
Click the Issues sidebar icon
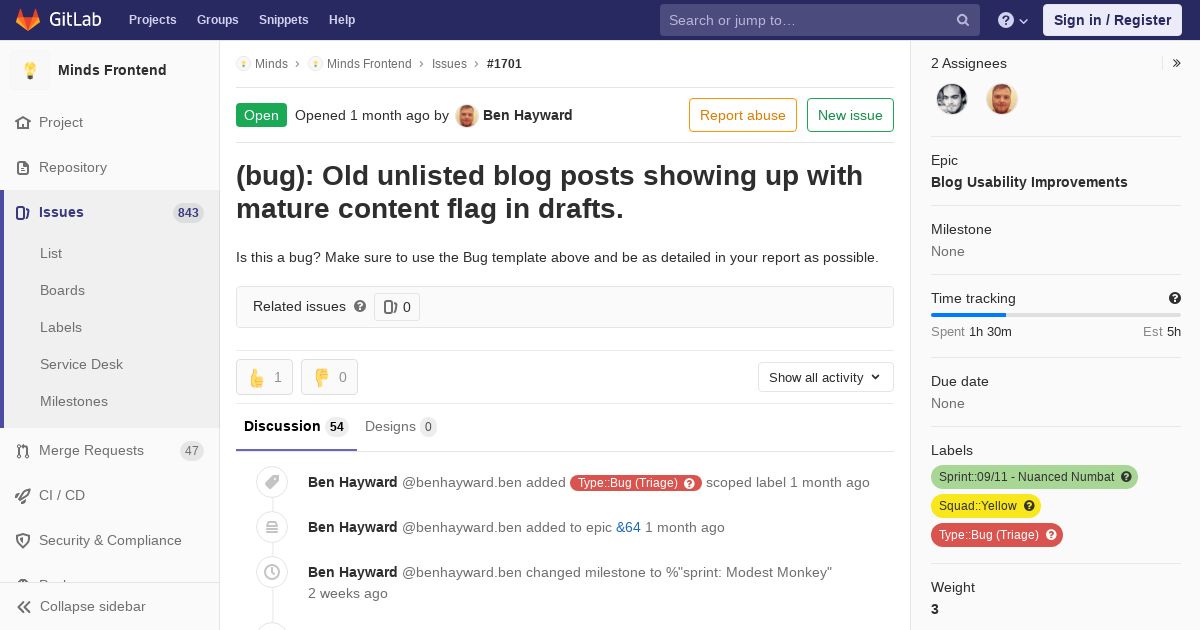coord(23,212)
